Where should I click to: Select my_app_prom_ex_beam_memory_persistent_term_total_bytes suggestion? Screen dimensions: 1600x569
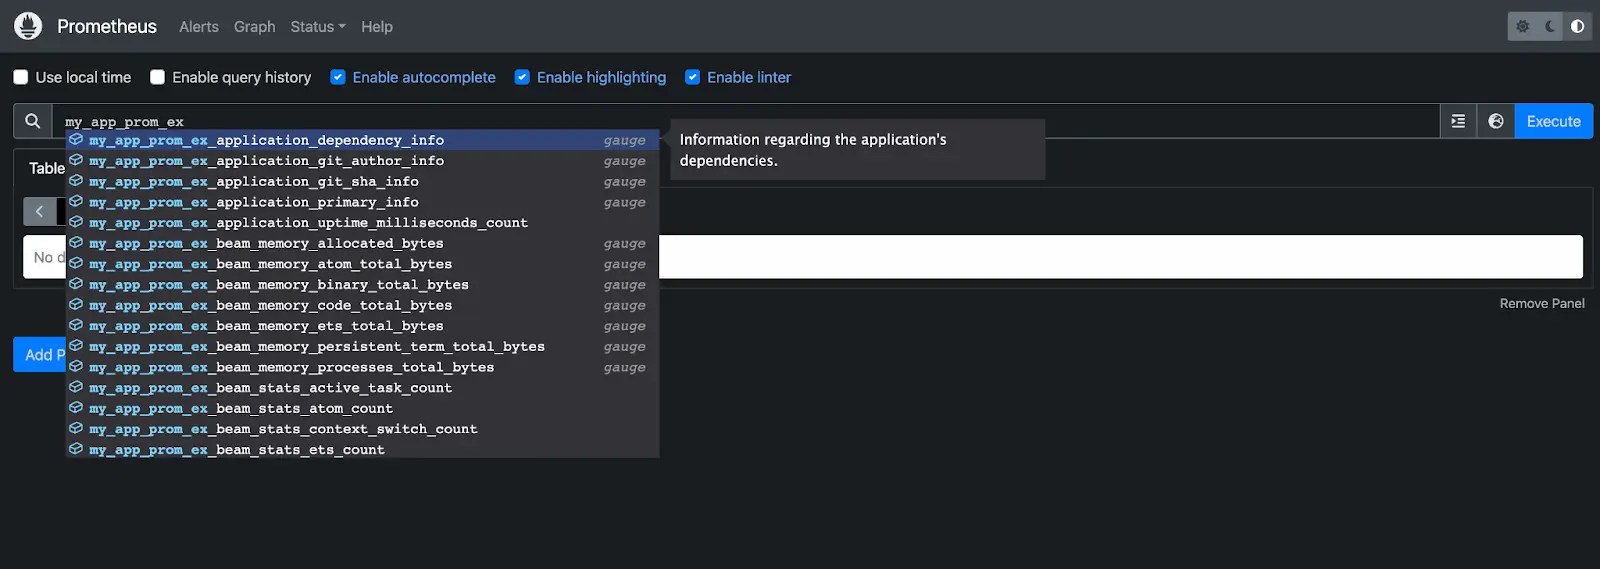click(362, 346)
